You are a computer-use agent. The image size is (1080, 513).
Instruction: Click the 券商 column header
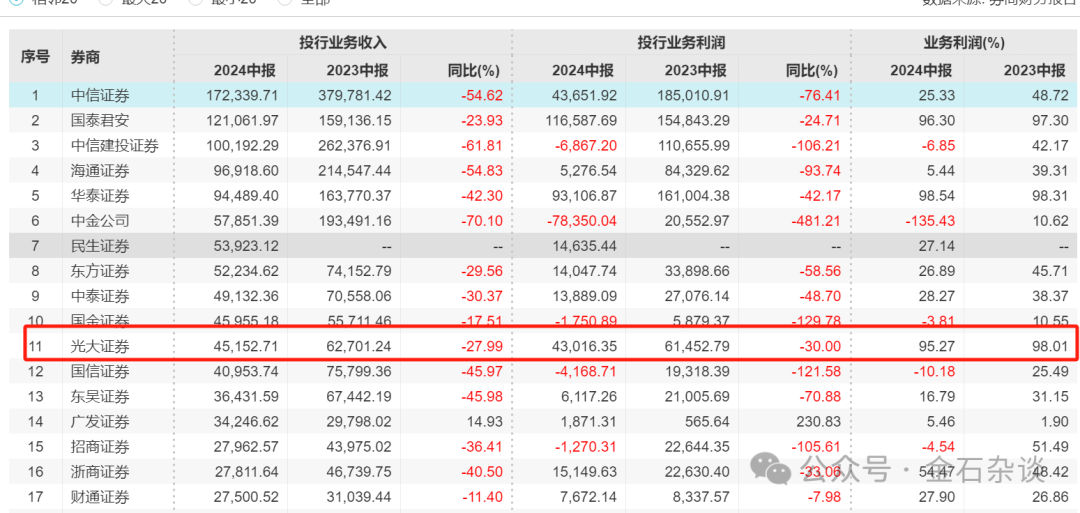coord(85,57)
